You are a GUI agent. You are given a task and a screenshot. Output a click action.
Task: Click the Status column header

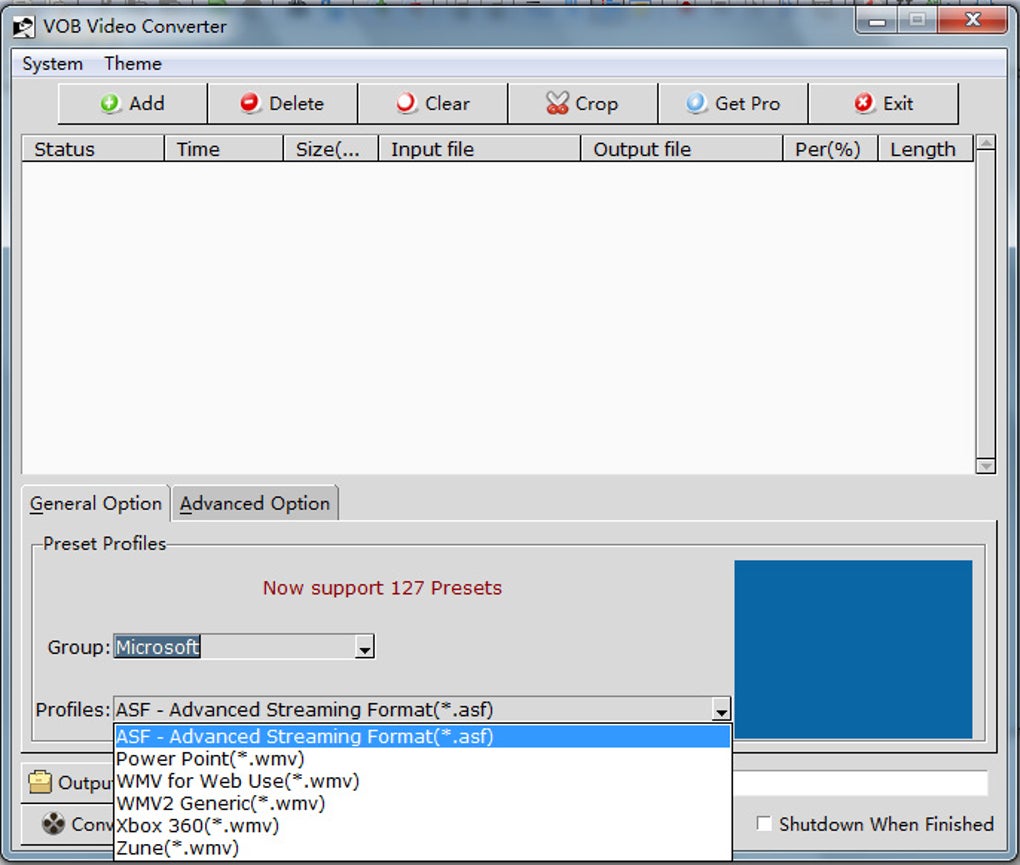[x=92, y=149]
